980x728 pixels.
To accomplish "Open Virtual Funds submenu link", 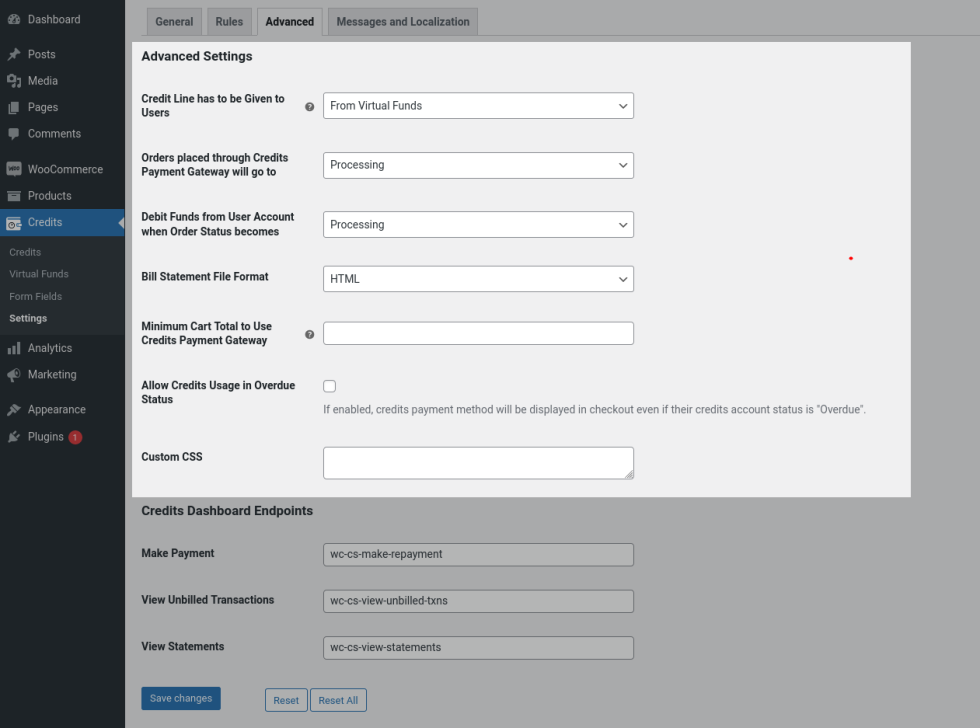I will pos(39,274).
